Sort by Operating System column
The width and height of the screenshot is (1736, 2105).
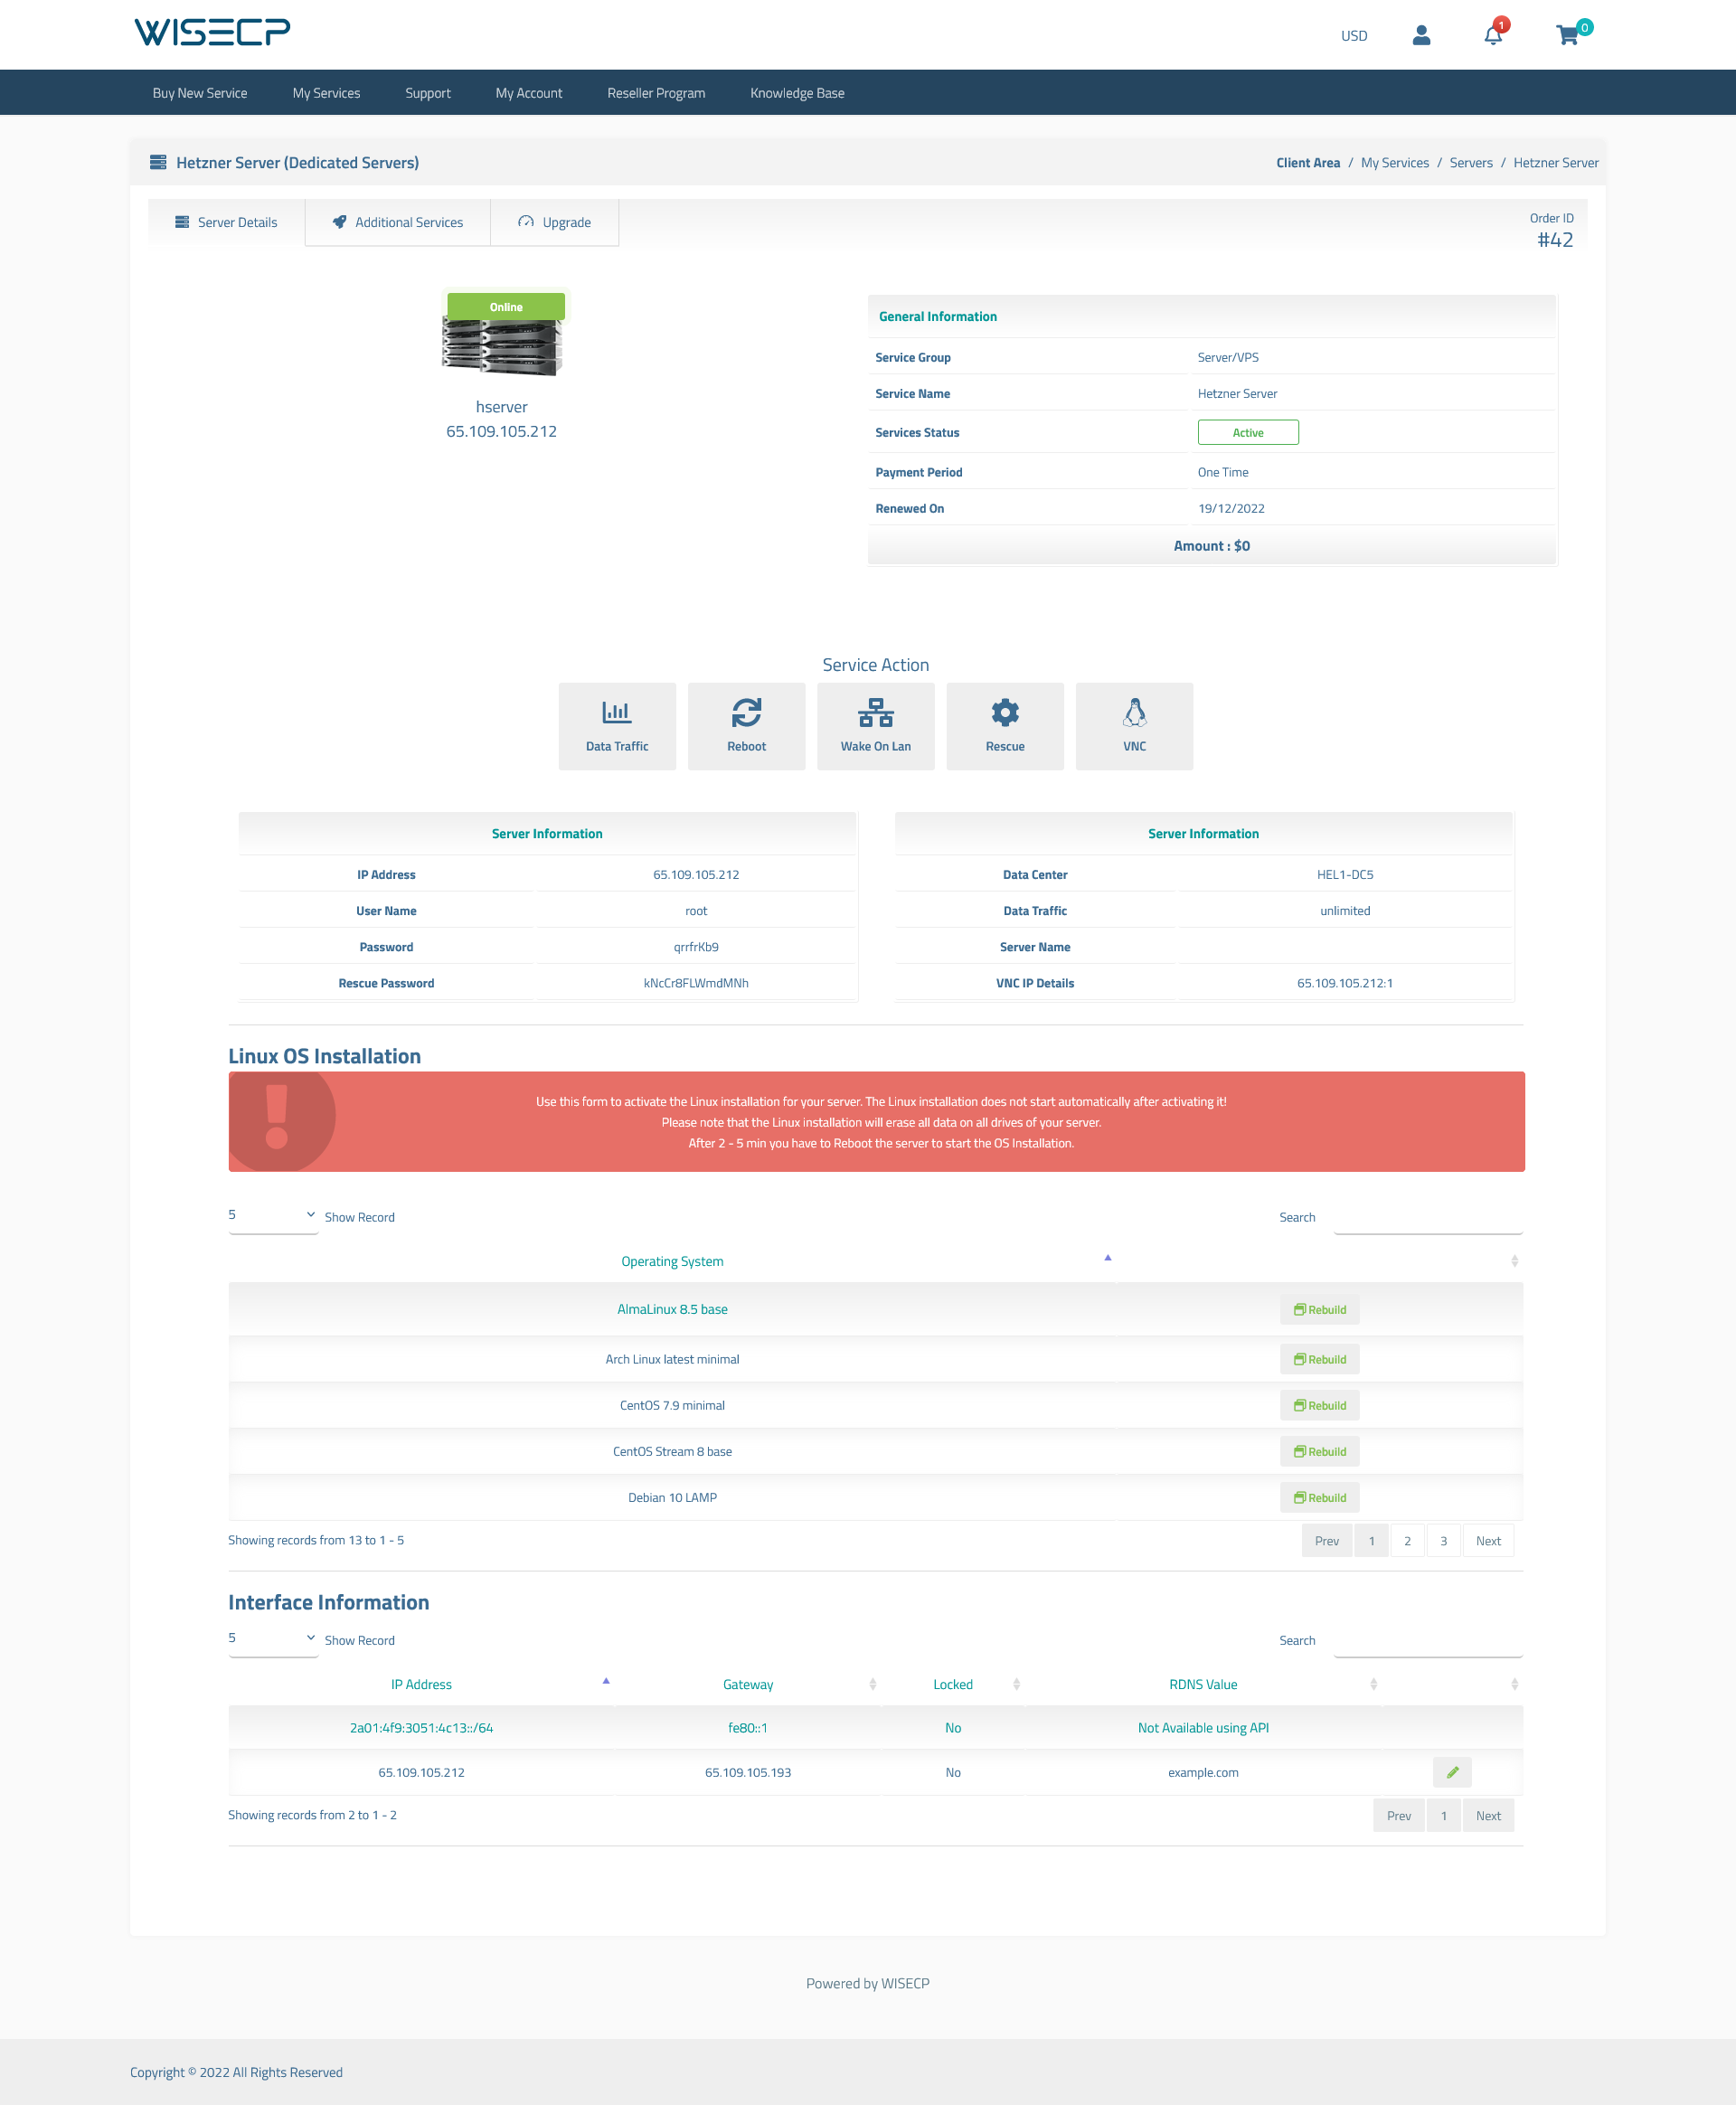coord(672,1261)
